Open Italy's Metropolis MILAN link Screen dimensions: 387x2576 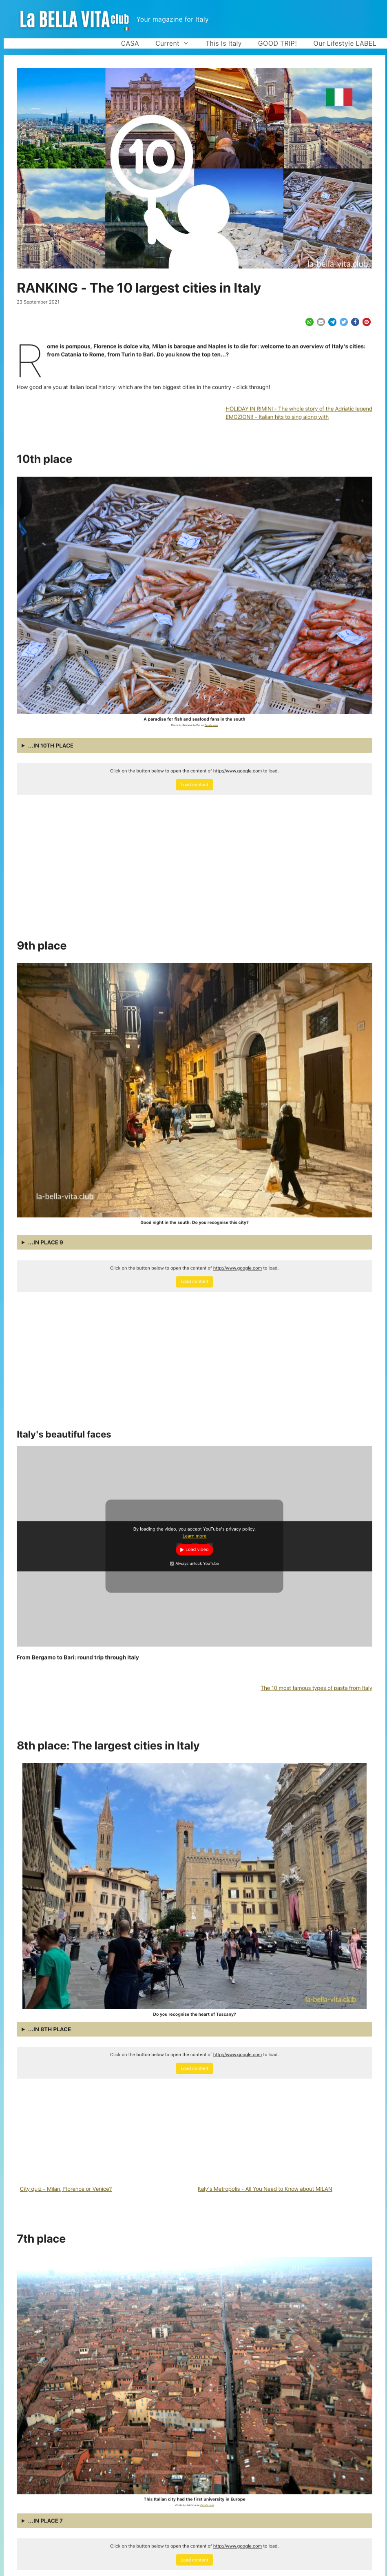coord(265,2189)
